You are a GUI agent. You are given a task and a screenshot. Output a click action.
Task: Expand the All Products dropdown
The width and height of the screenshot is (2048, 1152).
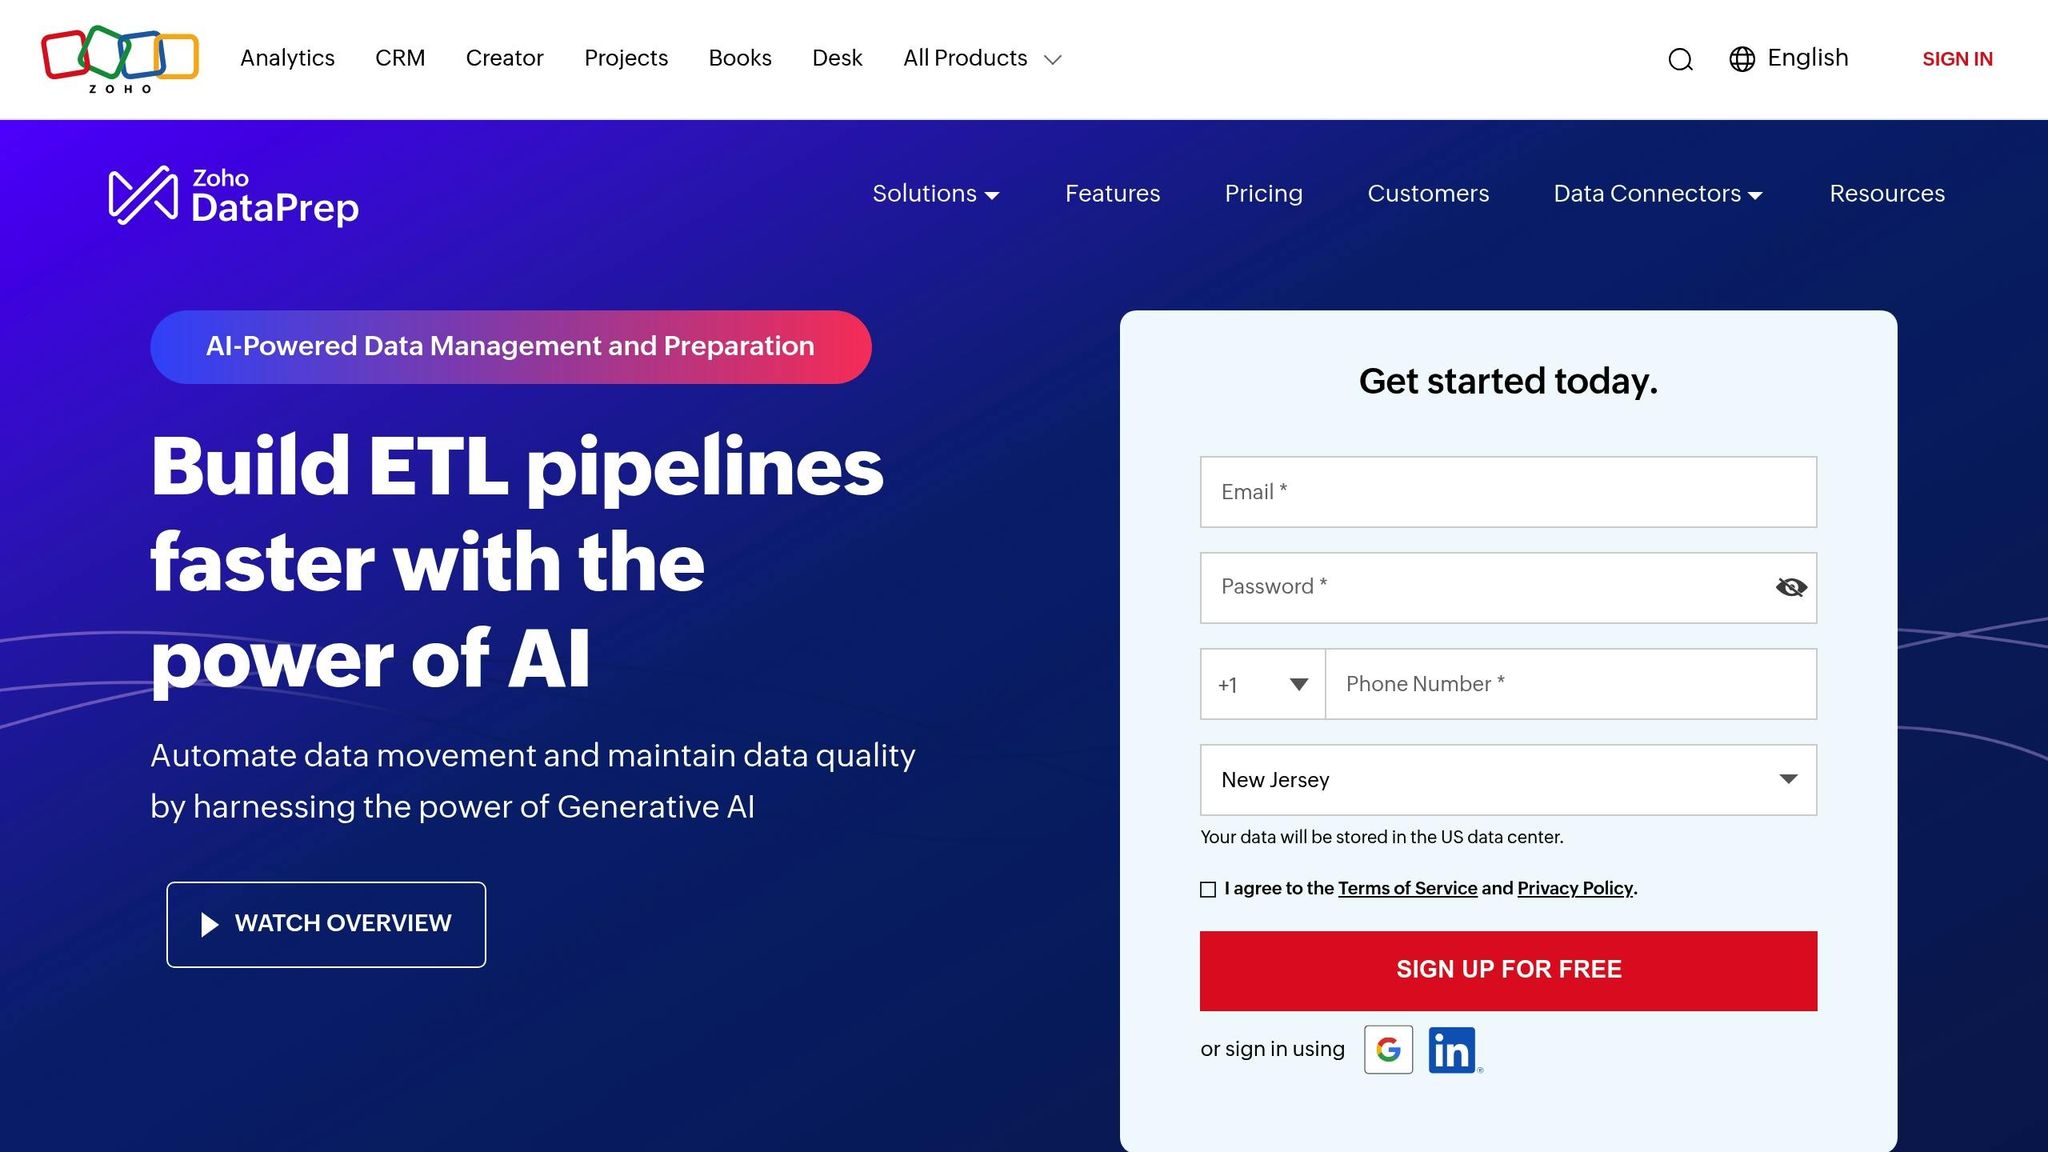[x=981, y=59]
